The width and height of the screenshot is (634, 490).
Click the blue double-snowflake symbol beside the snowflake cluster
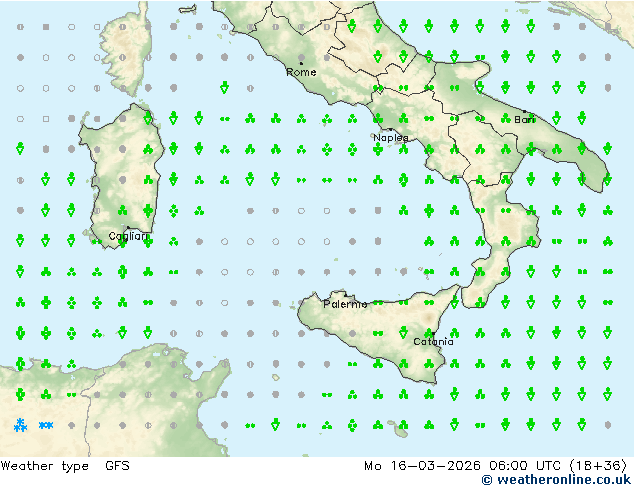point(46,425)
